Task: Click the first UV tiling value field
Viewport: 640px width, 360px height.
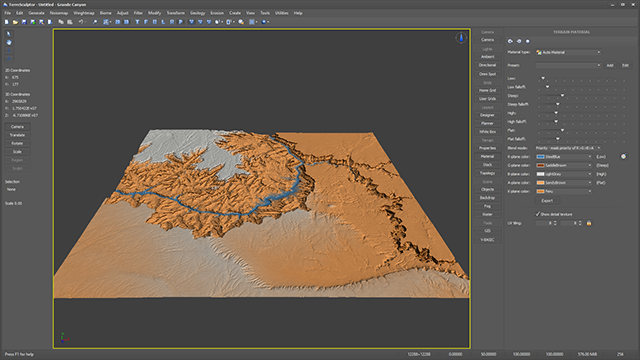Action: coord(544,223)
